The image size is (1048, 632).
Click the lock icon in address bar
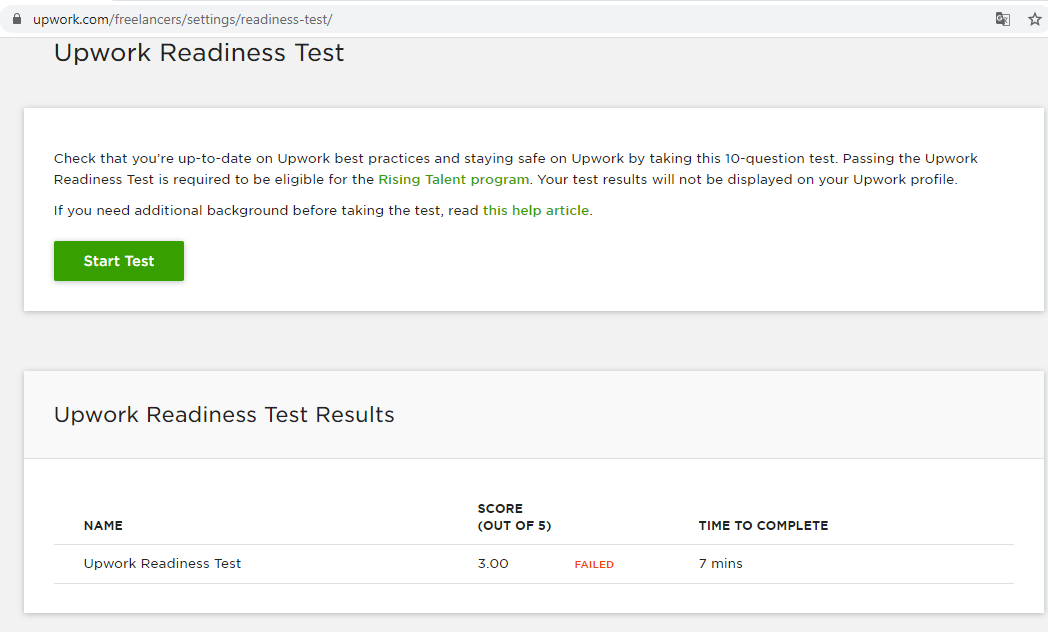tap(17, 19)
